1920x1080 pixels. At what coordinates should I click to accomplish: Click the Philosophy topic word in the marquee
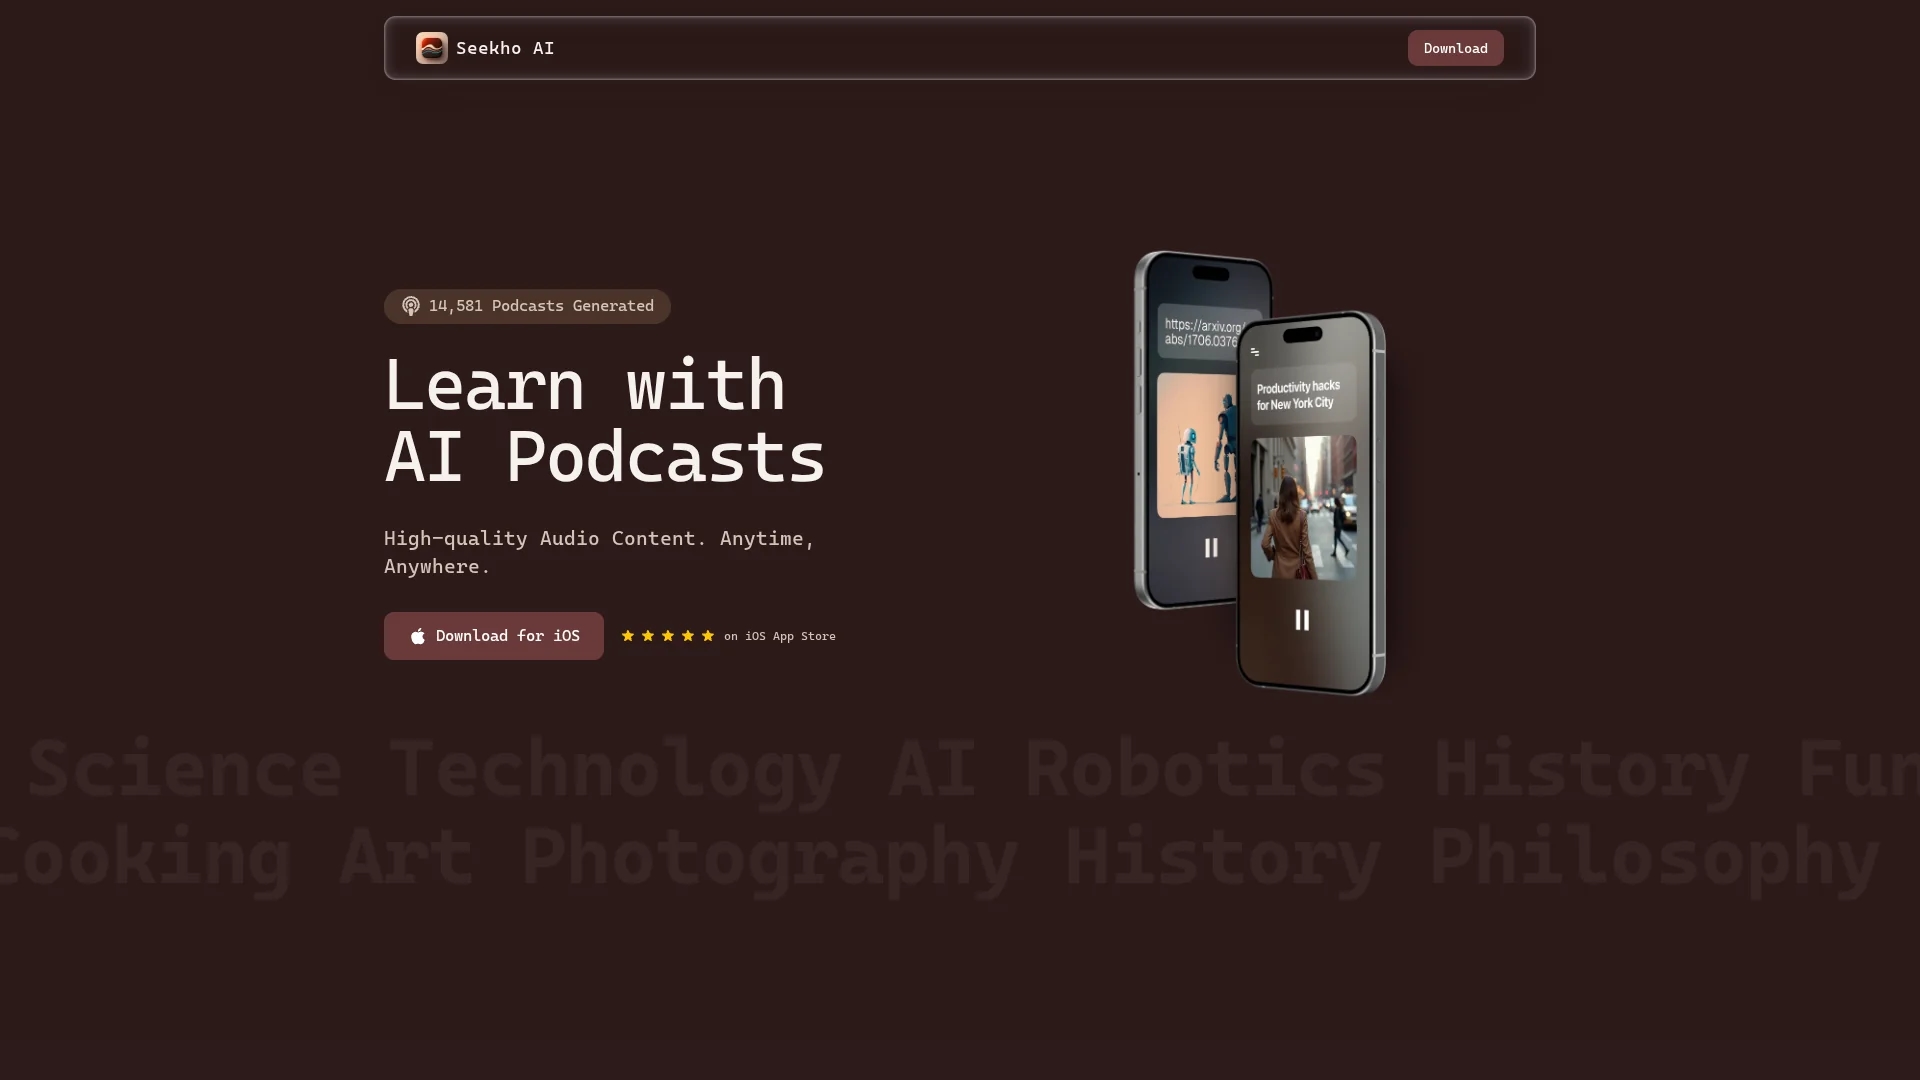[1654, 860]
